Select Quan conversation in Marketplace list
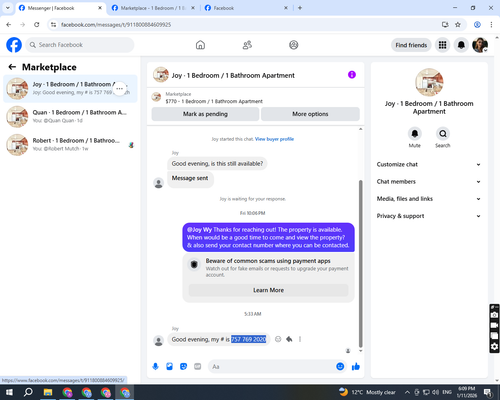Image resolution: width=500 pixels, height=400 pixels. point(70,117)
